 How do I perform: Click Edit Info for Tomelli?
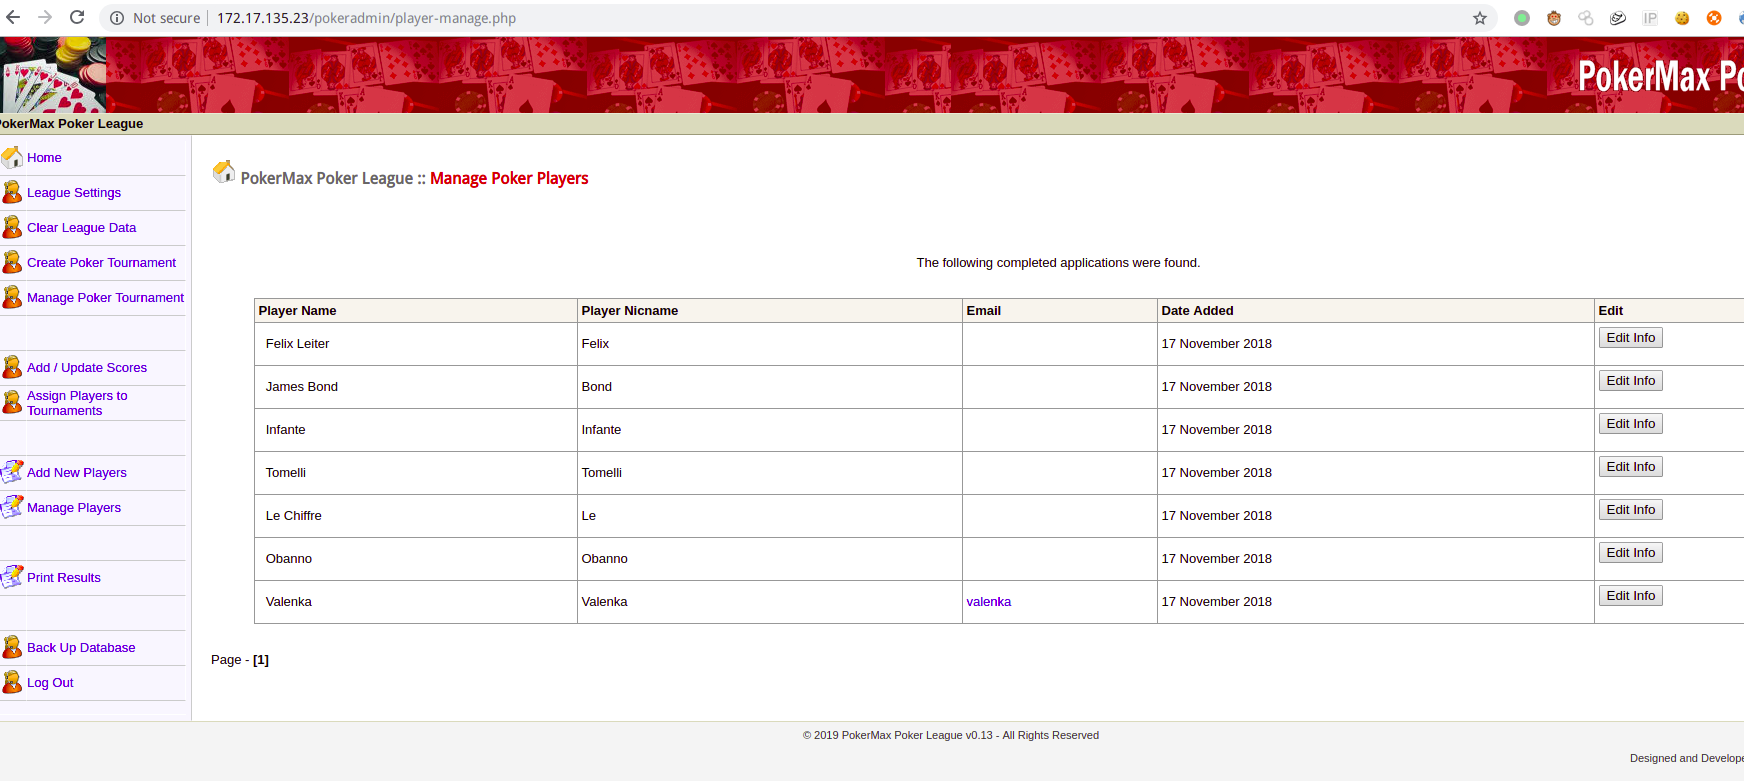point(1630,467)
